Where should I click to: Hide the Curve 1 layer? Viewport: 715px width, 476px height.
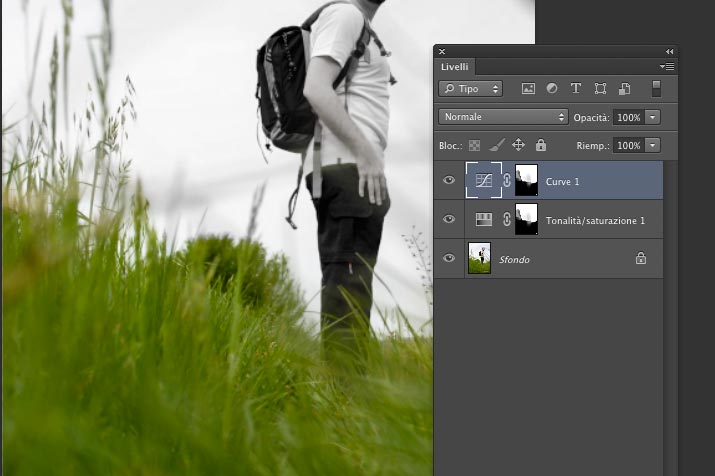pos(449,180)
